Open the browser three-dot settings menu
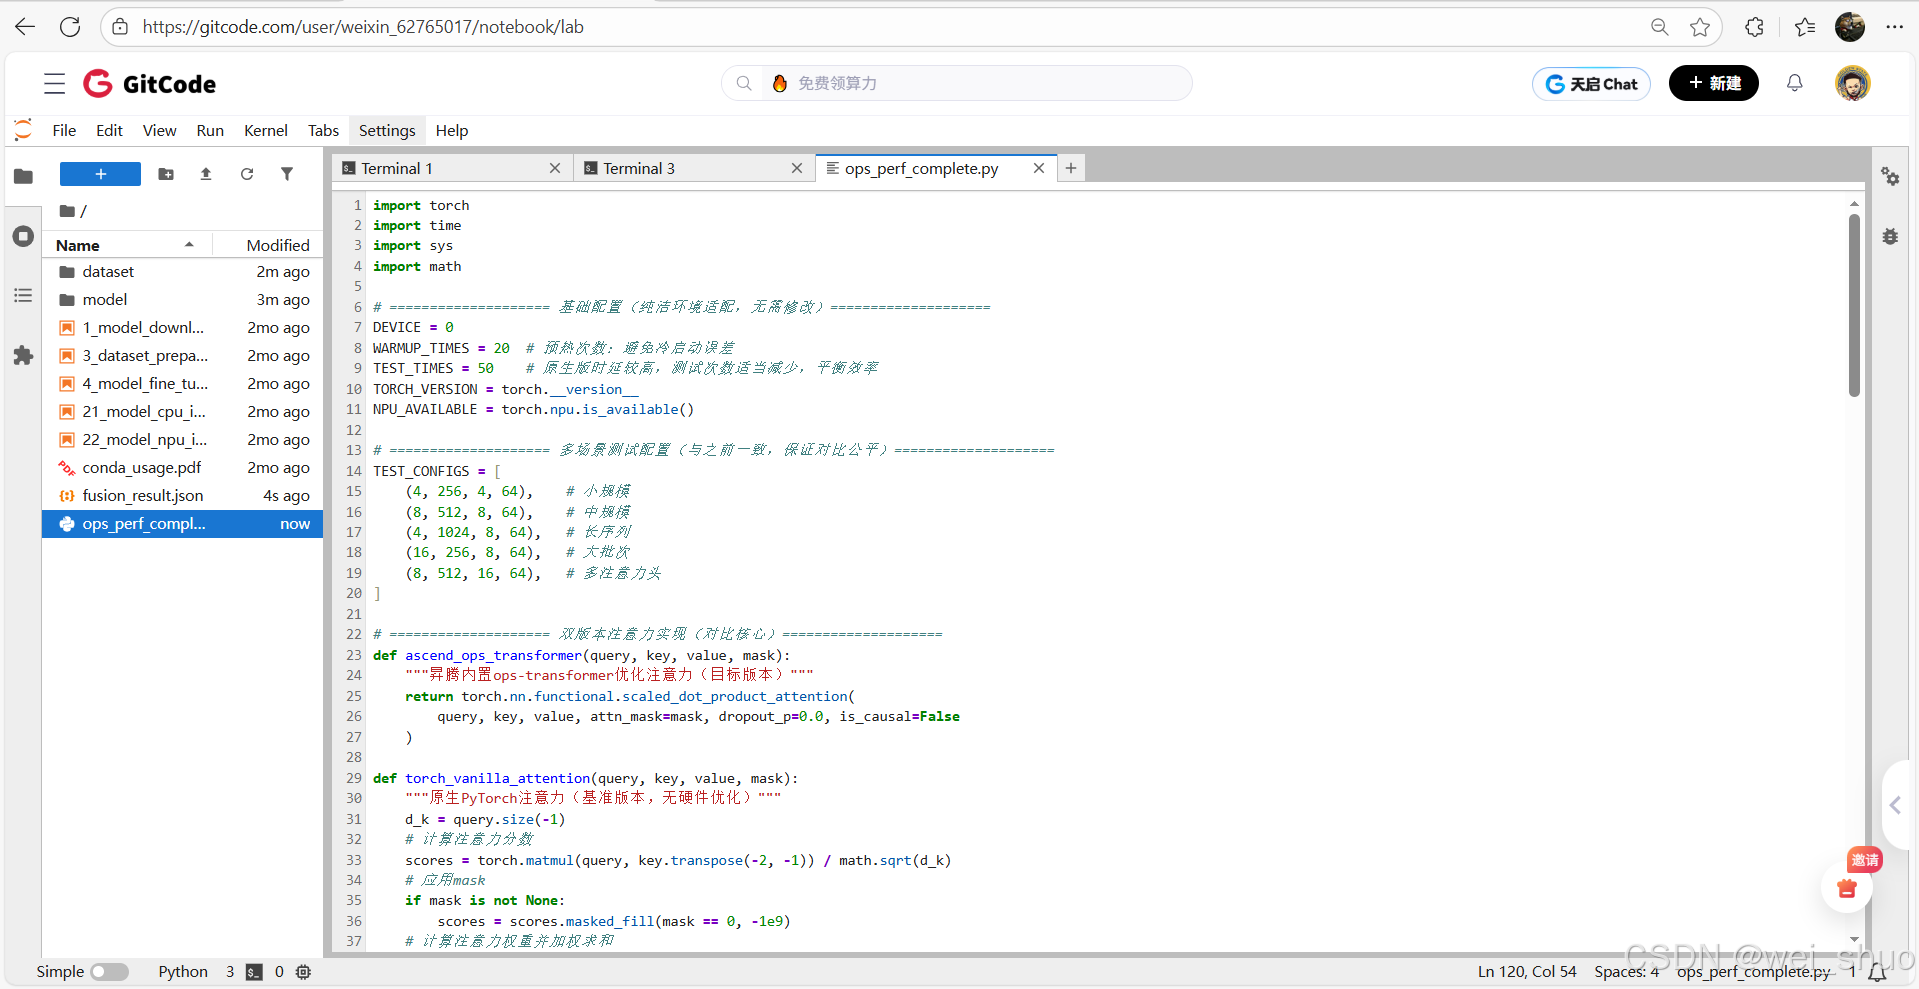Image resolution: width=1919 pixels, height=989 pixels. (1894, 27)
